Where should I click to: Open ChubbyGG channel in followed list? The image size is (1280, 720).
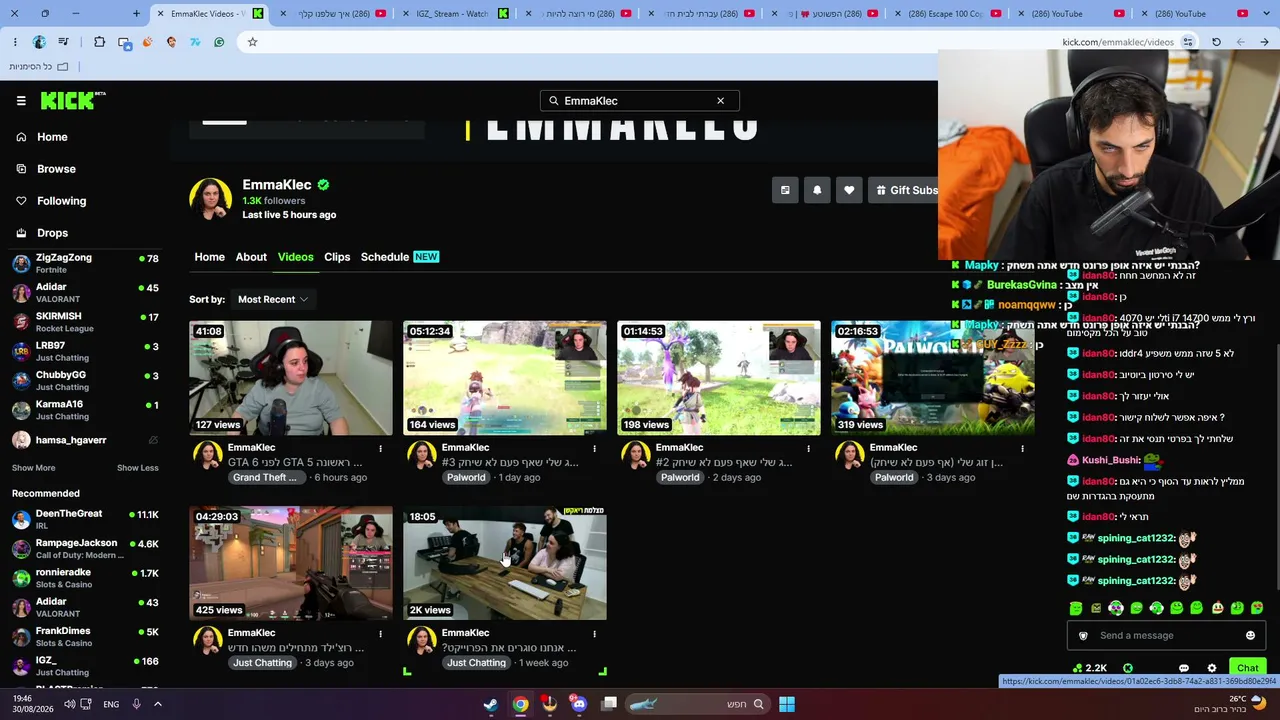pyautogui.click(x=85, y=381)
